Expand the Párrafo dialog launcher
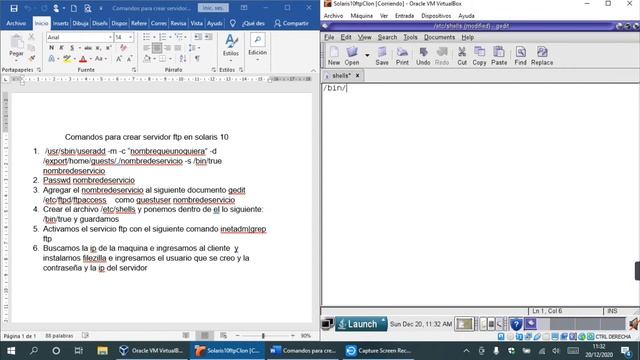Screen dimensions: 640x360 point(213,70)
